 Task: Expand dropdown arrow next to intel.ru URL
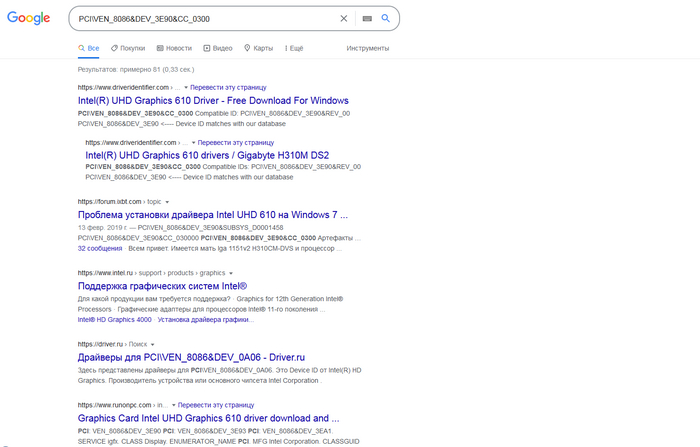(231, 273)
